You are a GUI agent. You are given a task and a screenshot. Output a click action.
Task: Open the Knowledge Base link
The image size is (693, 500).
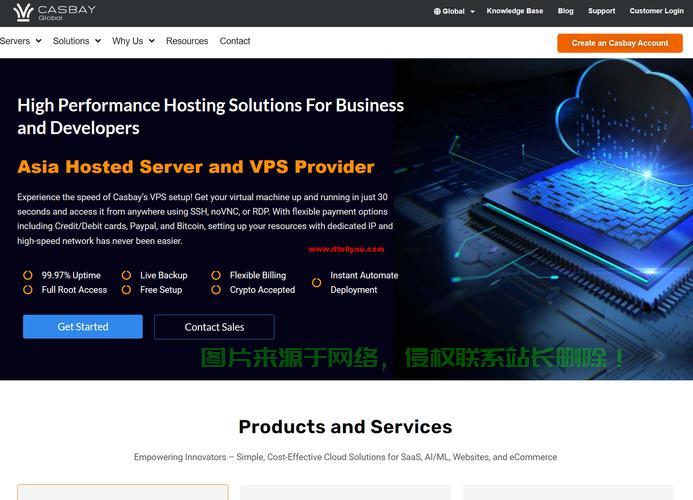pyautogui.click(x=515, y=11)
